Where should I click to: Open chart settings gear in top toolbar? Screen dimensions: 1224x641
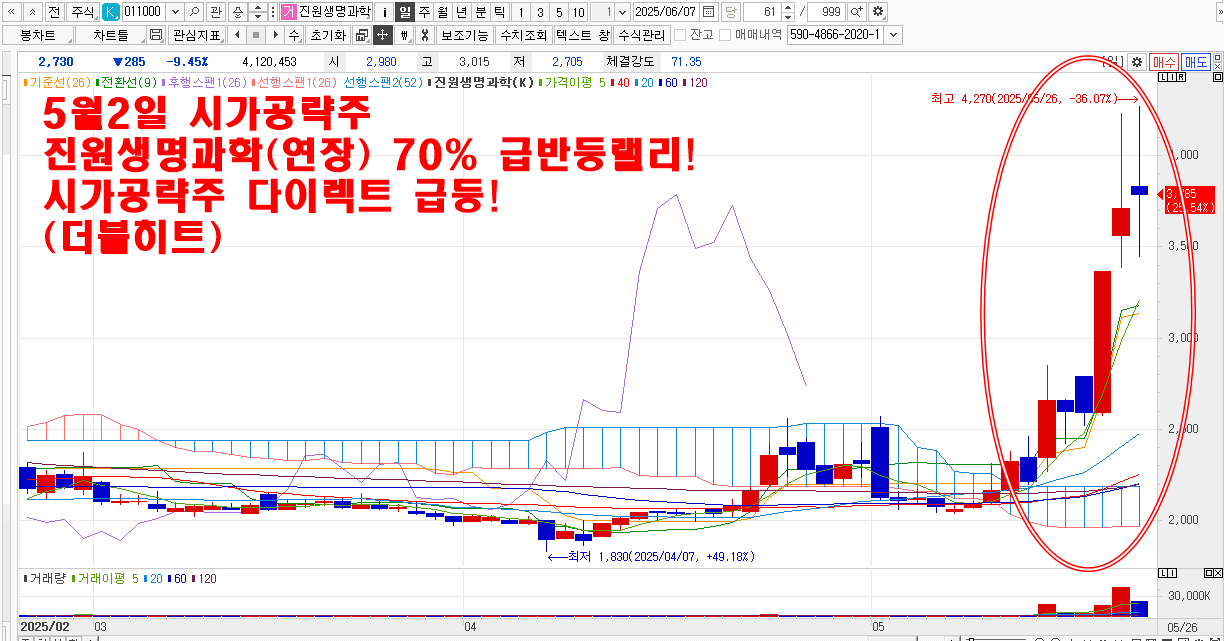pos(878,12)
